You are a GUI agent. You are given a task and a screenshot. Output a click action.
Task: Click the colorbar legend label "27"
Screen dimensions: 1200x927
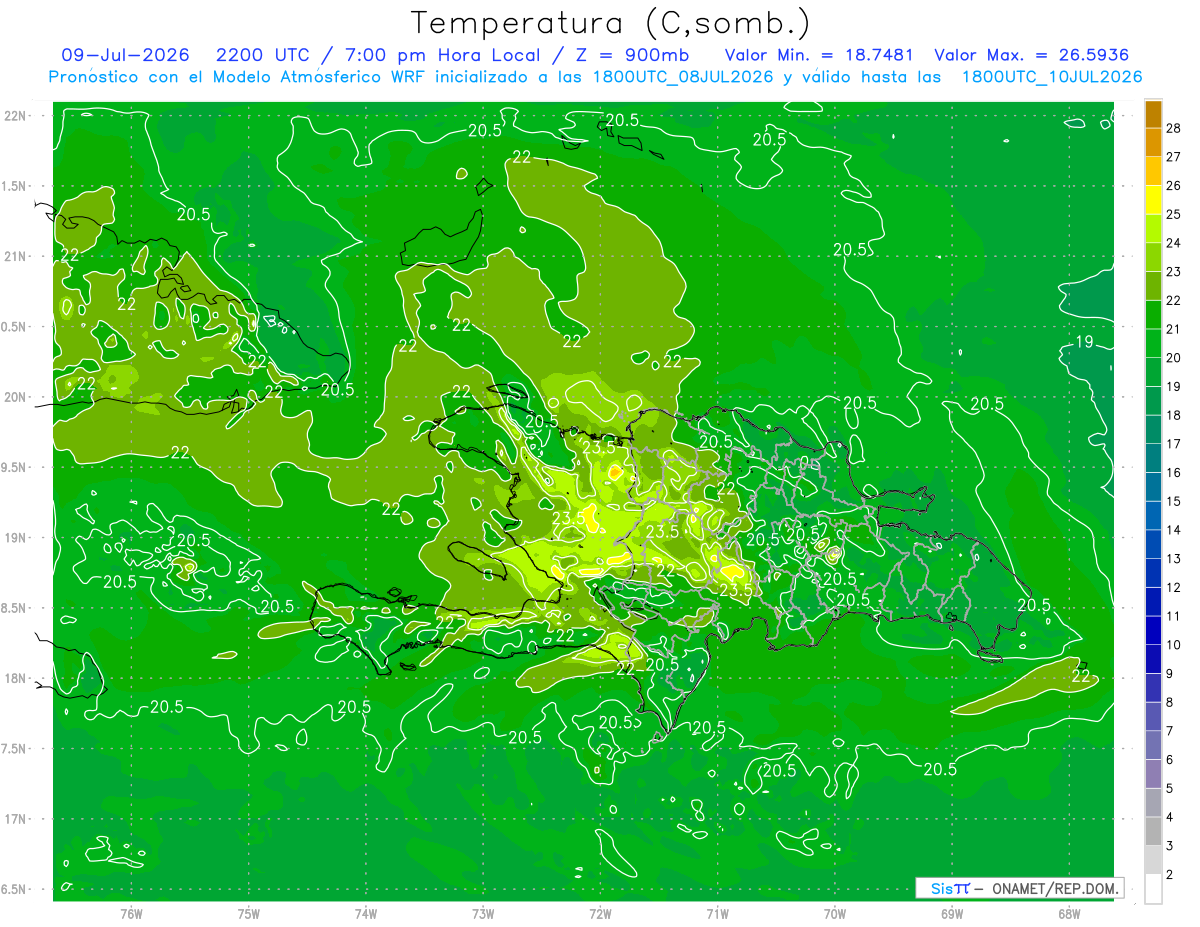point(1174,156)
